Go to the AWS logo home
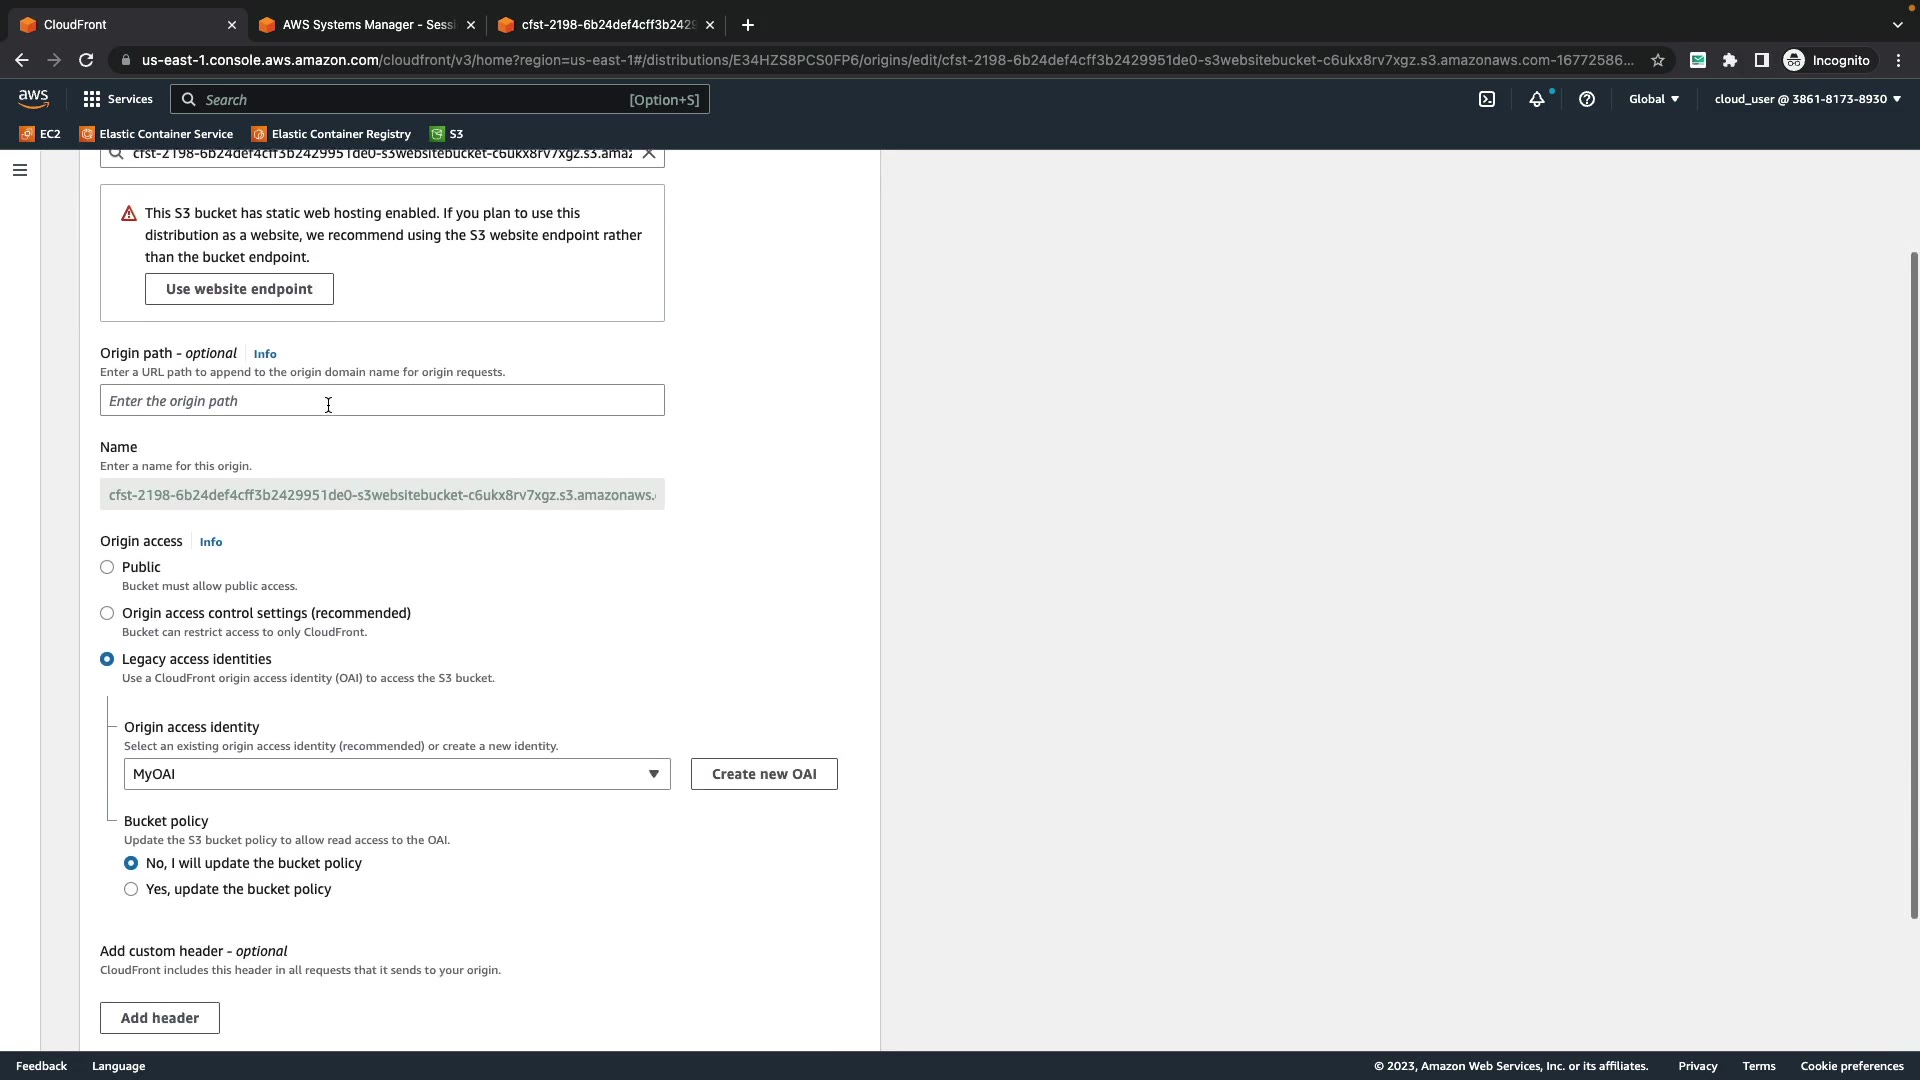Screen dimensions: 1920x1080 pyautogui.click(x=33, y=99)
